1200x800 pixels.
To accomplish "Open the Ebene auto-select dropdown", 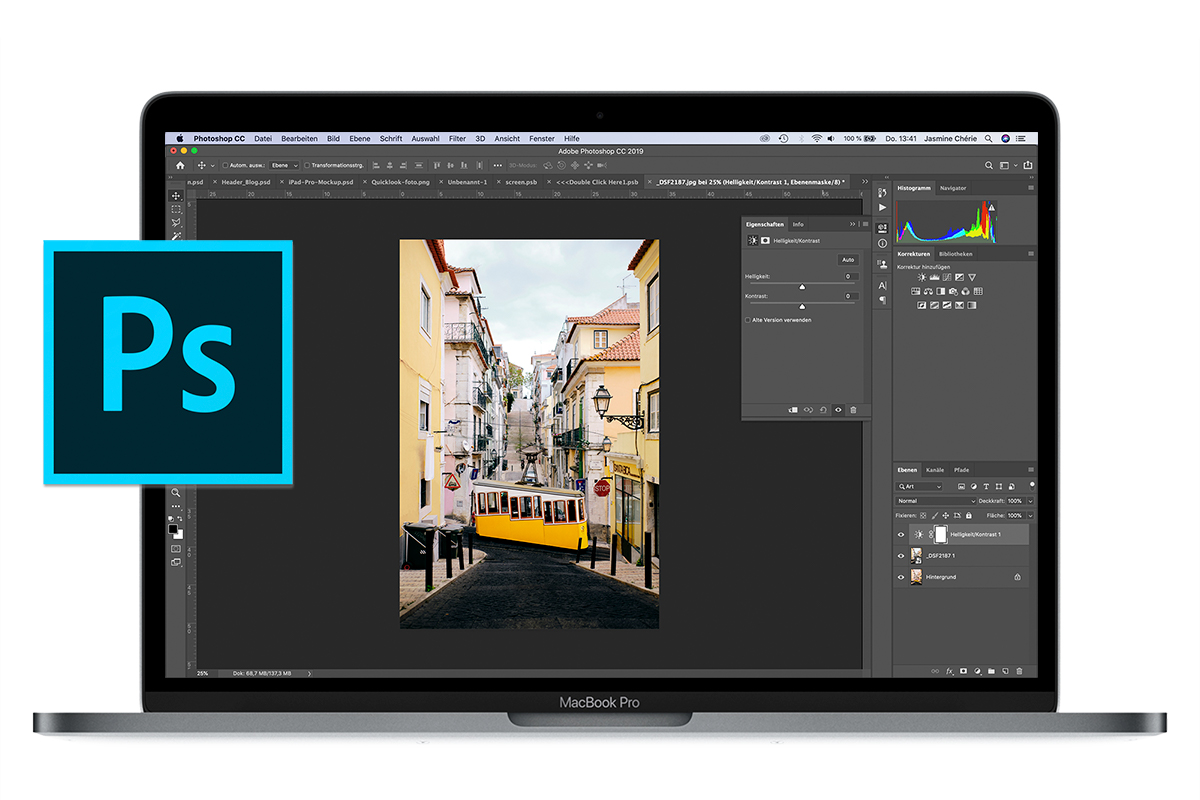I will click(x=285, y=165).
